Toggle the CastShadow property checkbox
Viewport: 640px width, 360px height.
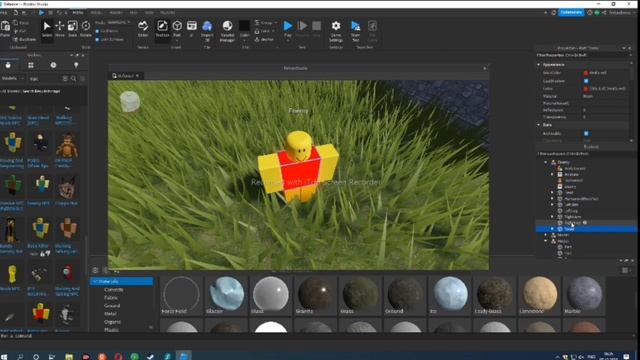click(x=586, y=81)
